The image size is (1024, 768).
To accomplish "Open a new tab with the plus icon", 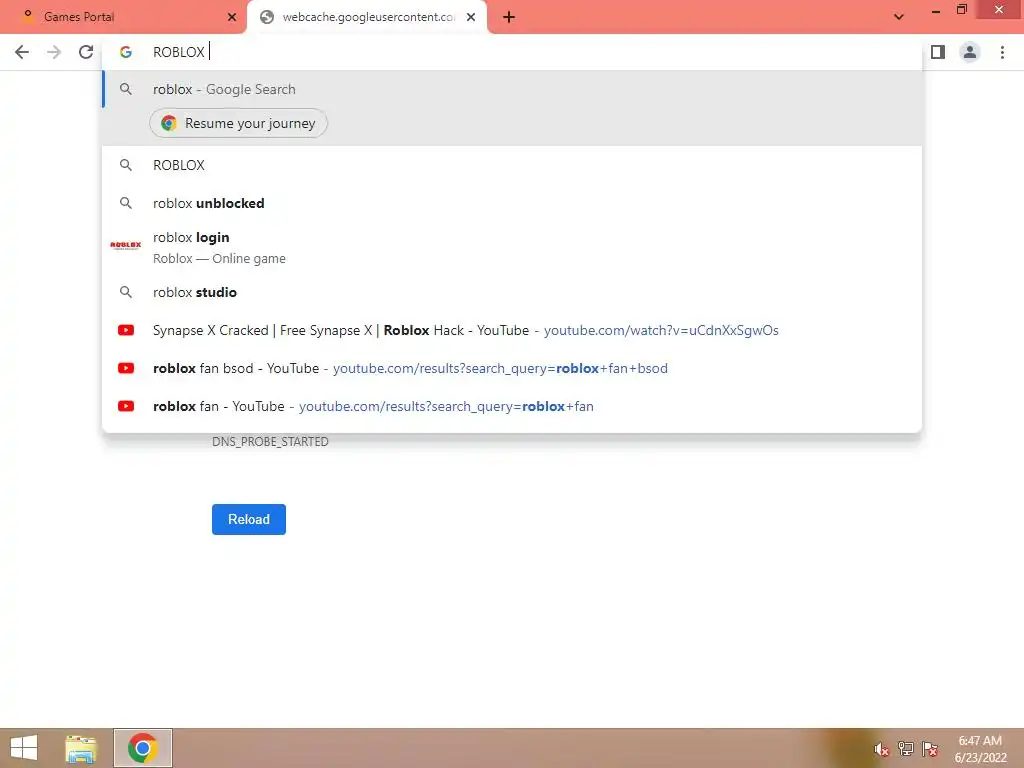I will (x=509, y=18).
